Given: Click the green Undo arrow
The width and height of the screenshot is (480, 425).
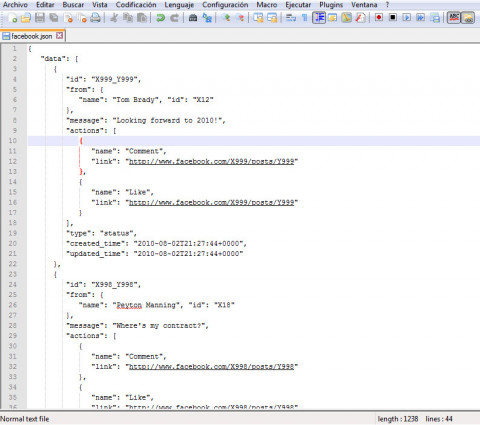Looking at the screenshot, I should [x=161, y=18].
